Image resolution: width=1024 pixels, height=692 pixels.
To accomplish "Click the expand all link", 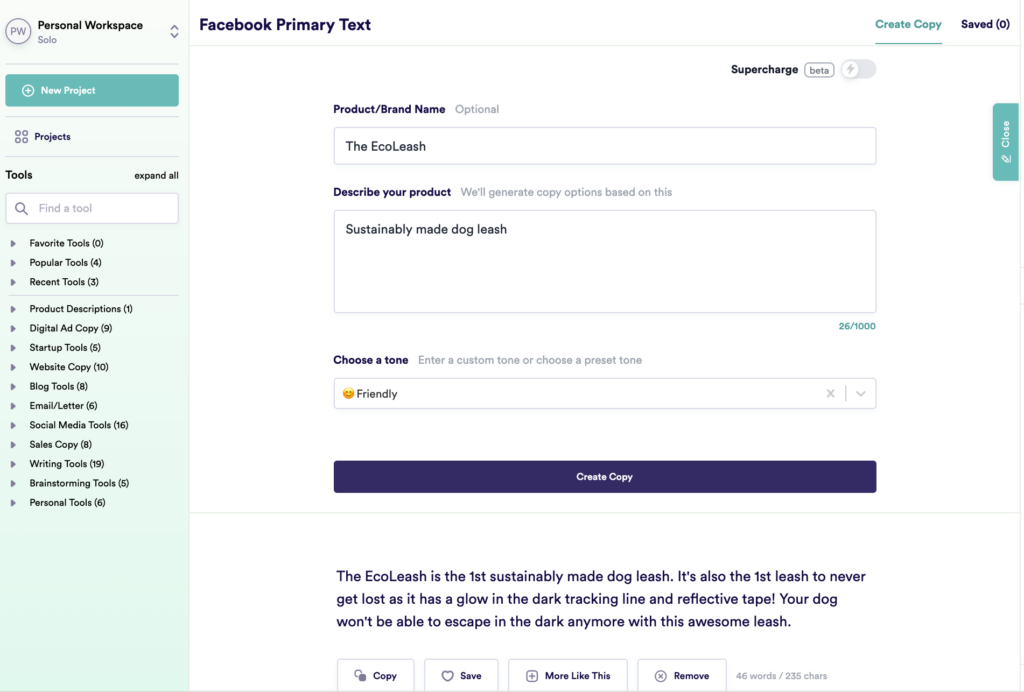I will click(x=156, y=176).
